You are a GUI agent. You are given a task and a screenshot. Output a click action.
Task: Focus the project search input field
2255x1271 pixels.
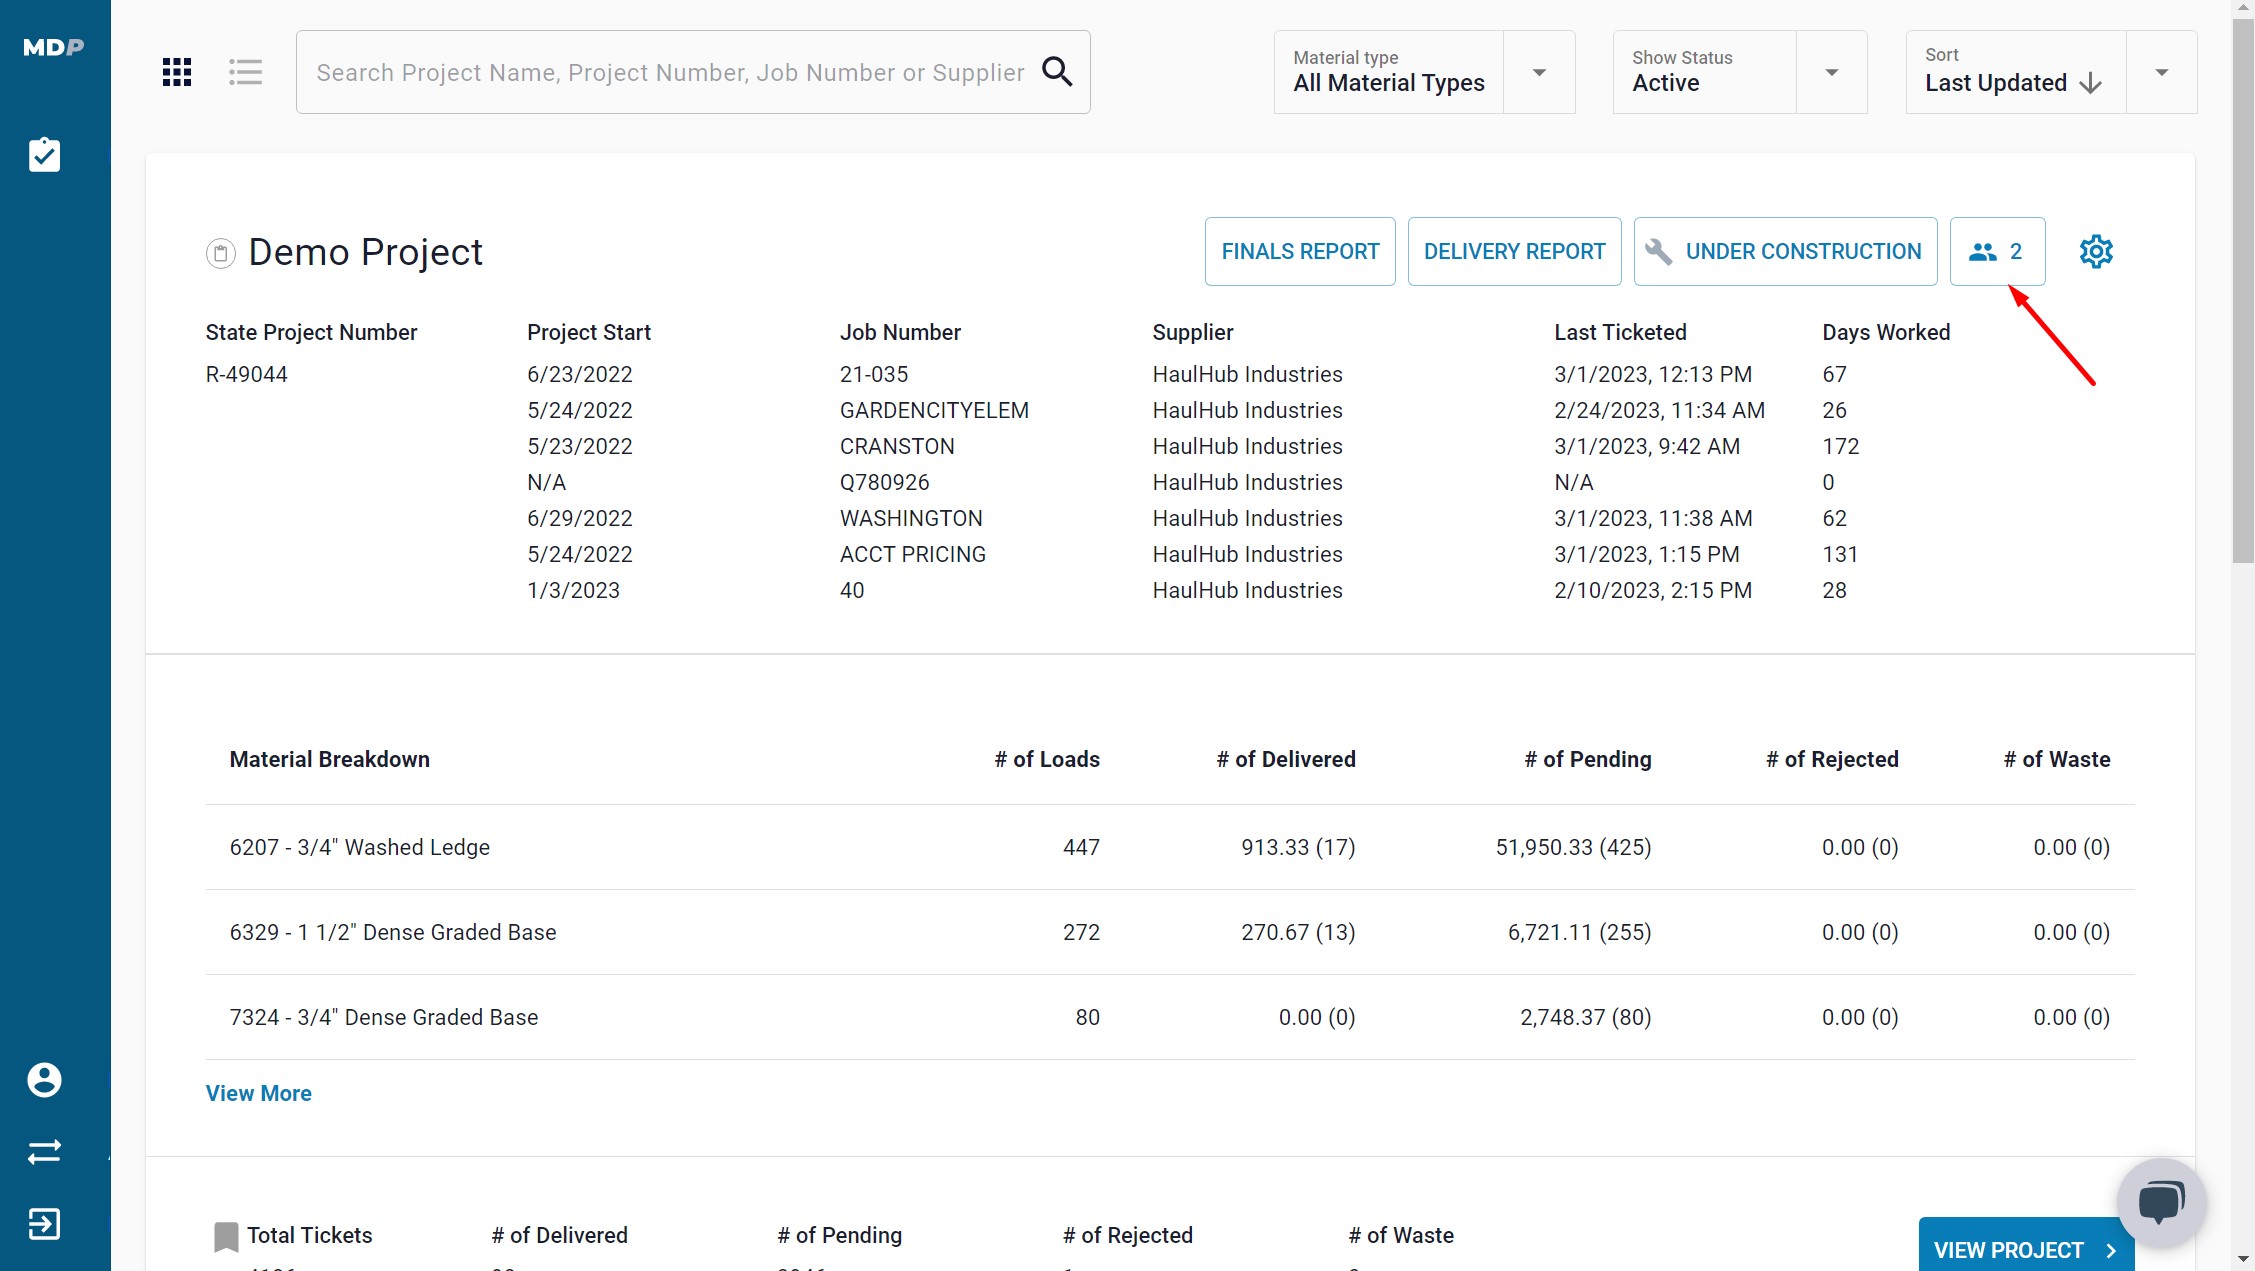click(x=670, y=72)
